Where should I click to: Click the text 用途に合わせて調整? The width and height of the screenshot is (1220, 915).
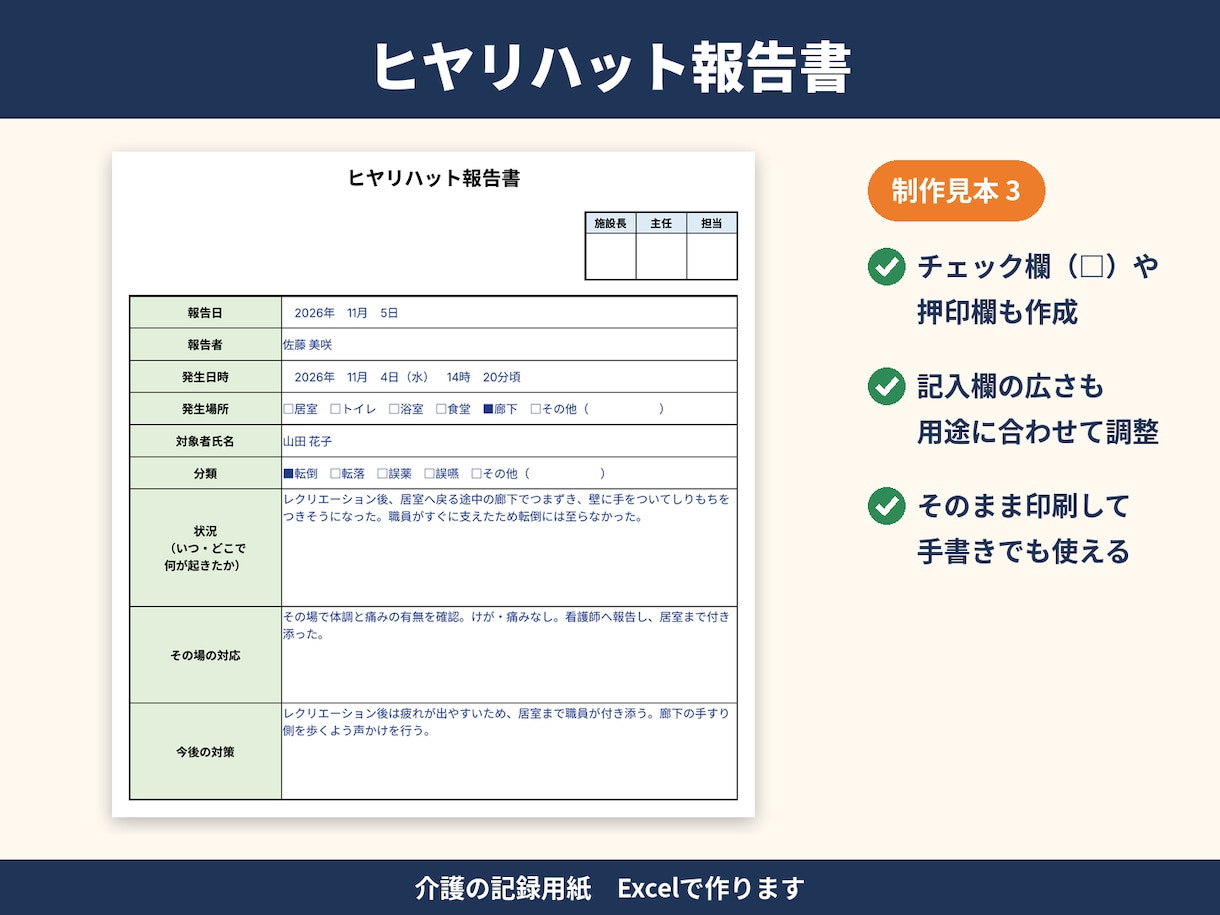pyautogui.click(x=1038, y=431)
